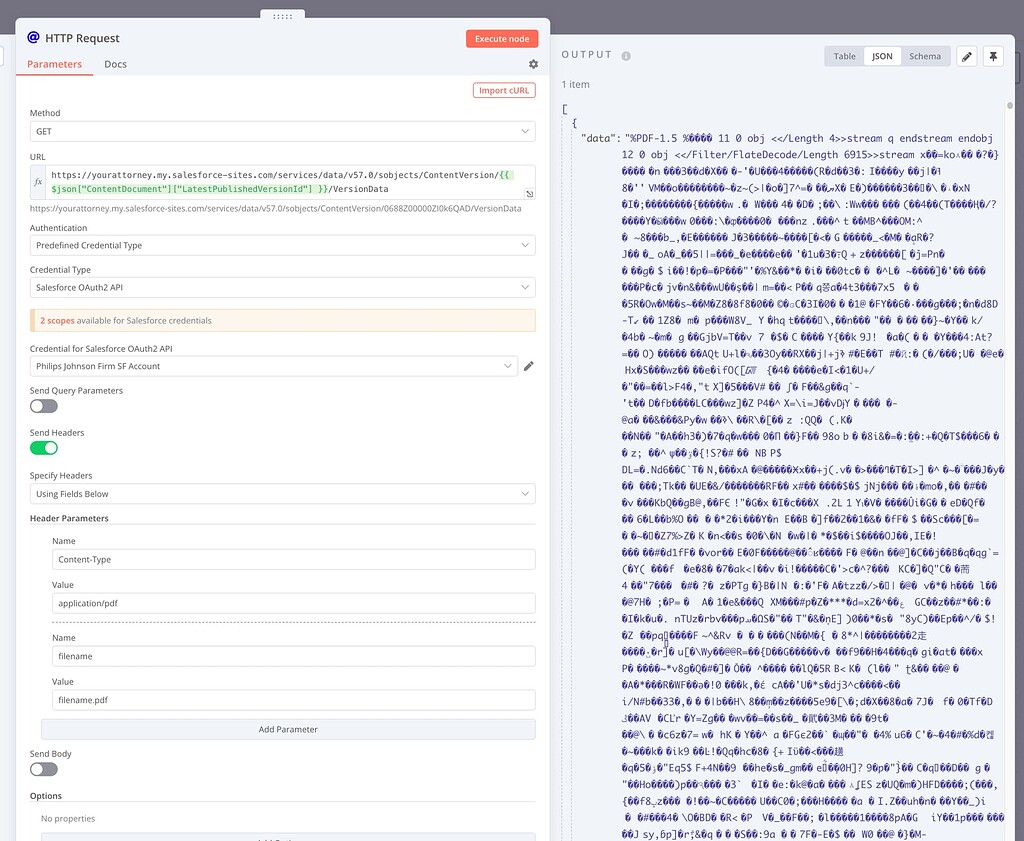
Task: Open the node settings gear icon
Action: tap(533, 63)
